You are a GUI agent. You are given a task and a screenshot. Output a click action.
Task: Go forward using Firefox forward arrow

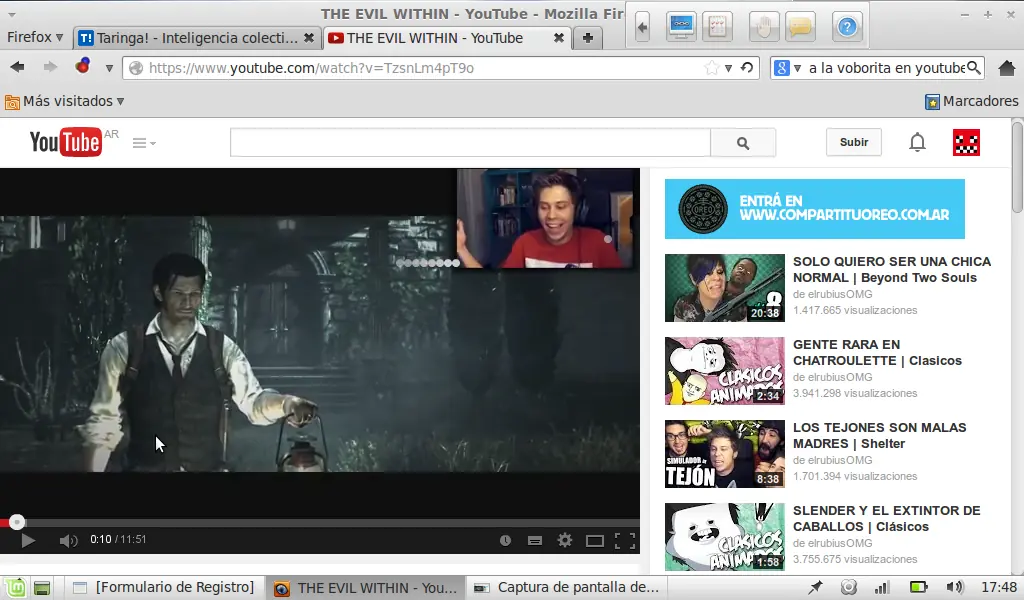(50, 67)
